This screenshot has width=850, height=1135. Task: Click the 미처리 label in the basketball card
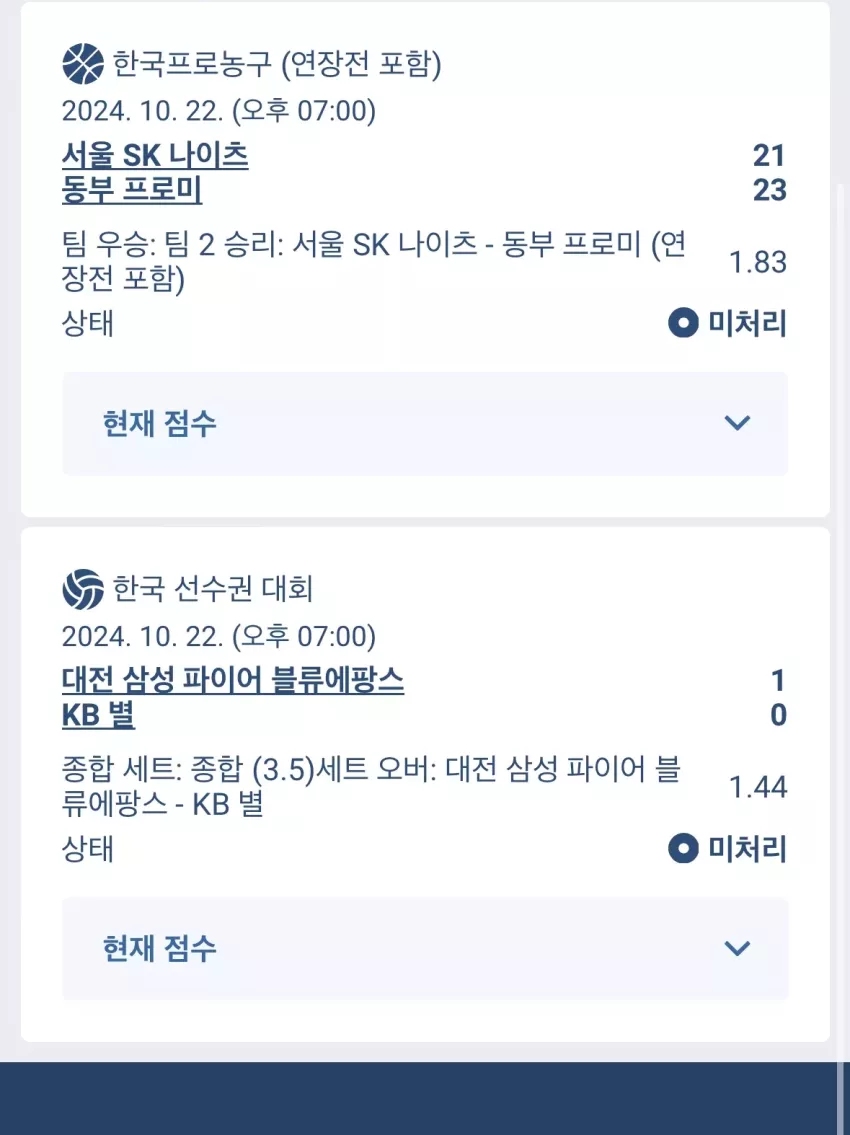pos(747,323)
